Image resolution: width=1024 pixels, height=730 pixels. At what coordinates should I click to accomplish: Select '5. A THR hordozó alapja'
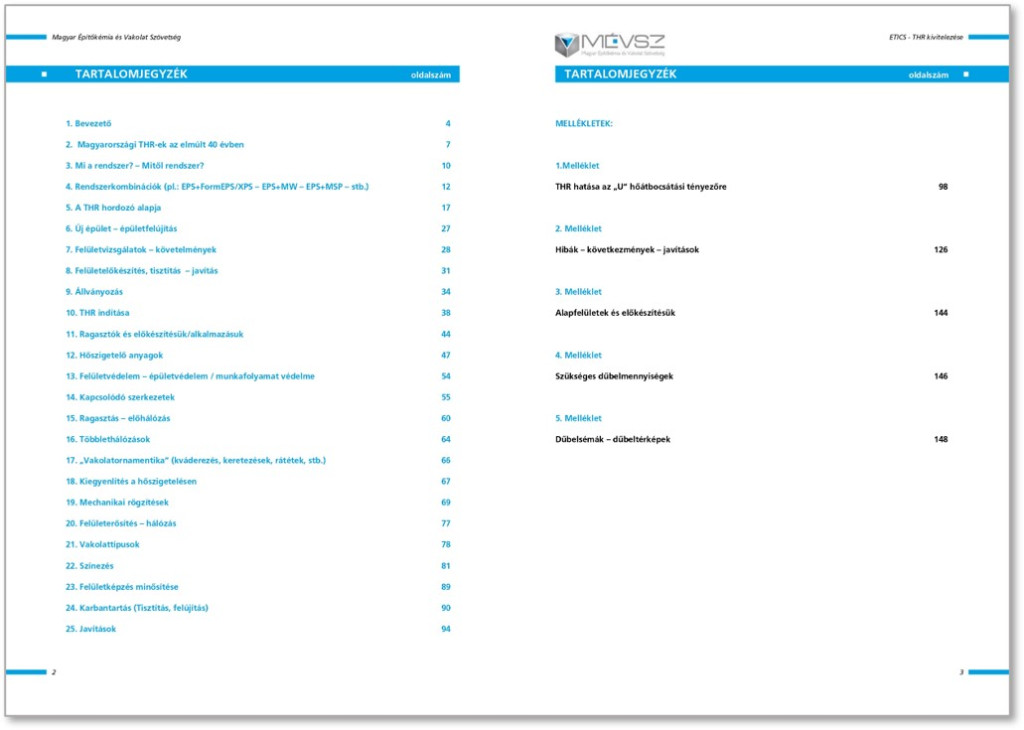(x=113, y=208)
